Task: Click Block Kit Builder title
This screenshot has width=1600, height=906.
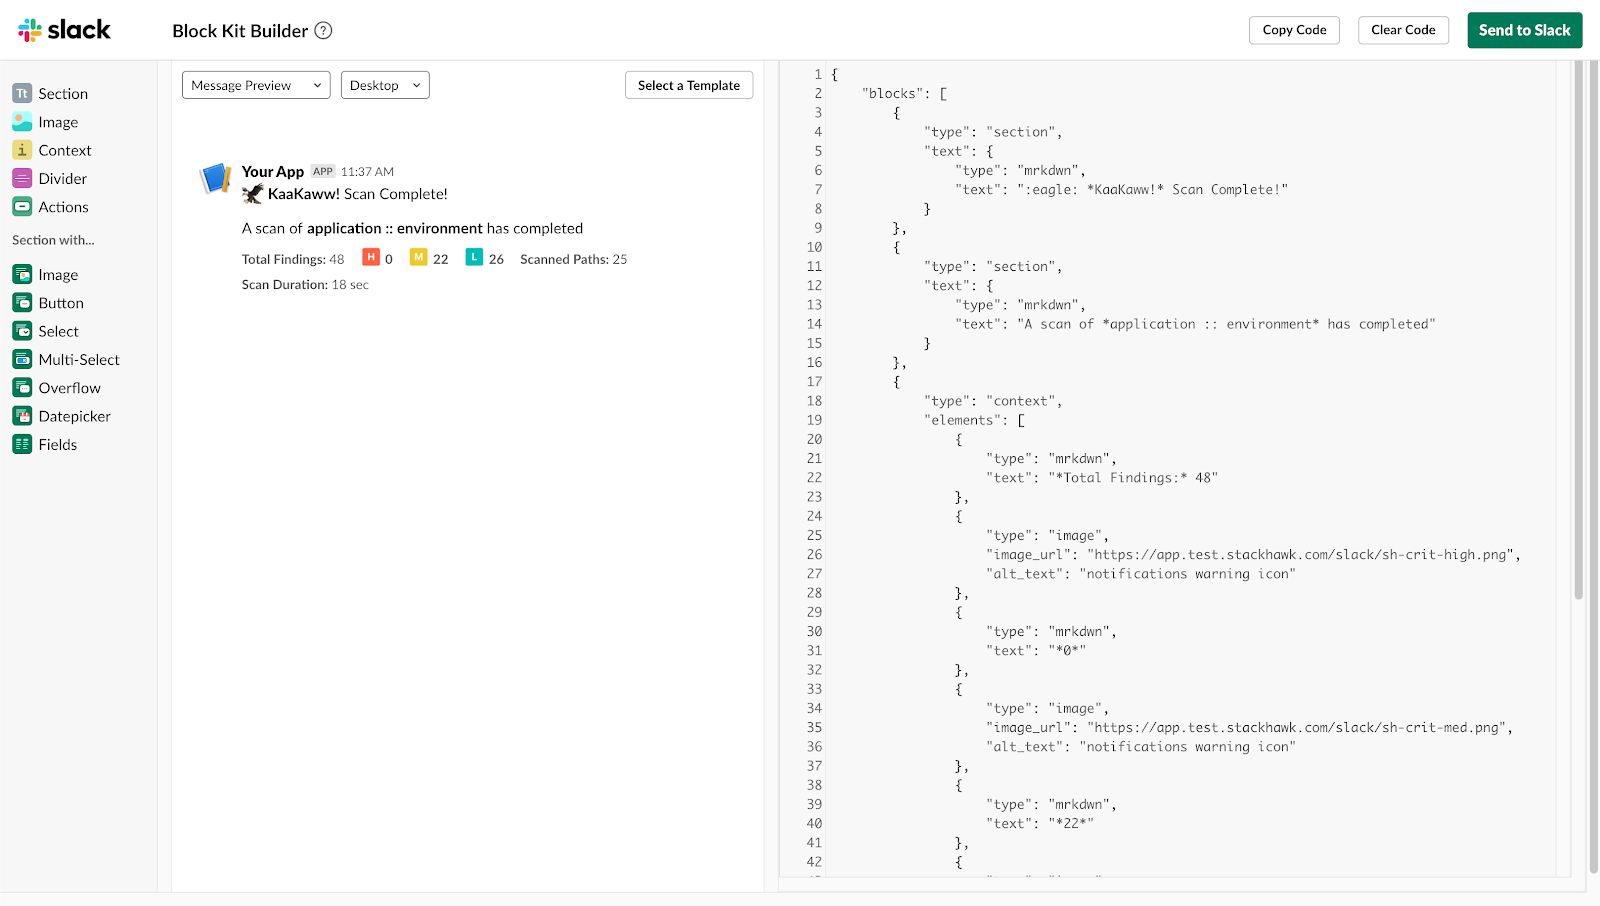Action: 240,31
